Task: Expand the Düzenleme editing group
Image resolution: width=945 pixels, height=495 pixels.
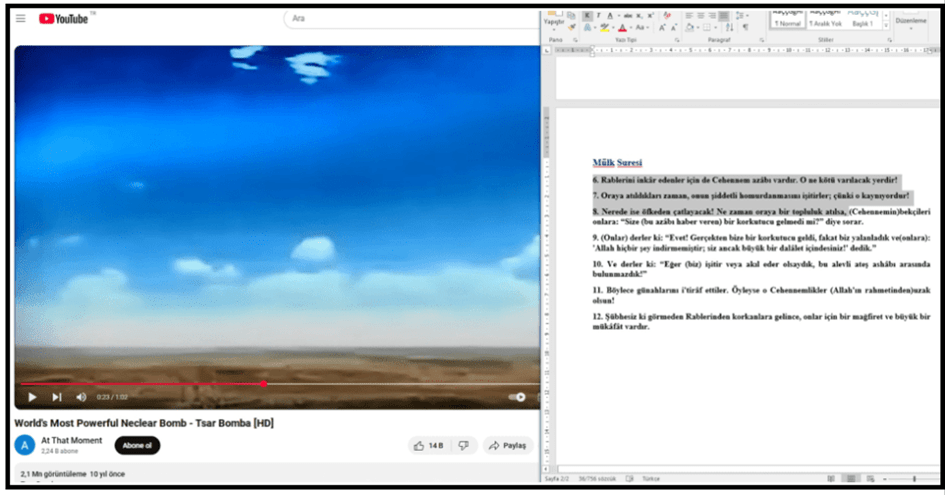Action: point(910,20)
